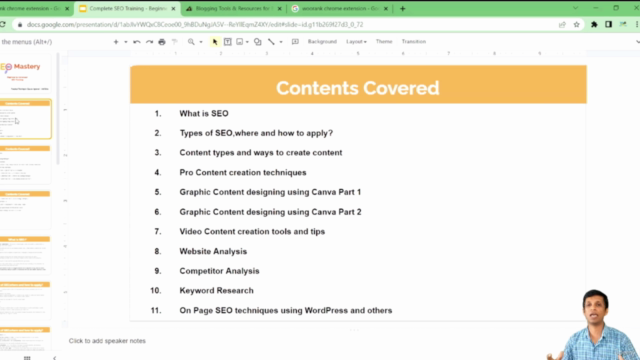The height and width of the screenshot is (360, 640).
Task: Open the Extensions puzzle icon
Action: pyautogui.click(x=594, y=24)
